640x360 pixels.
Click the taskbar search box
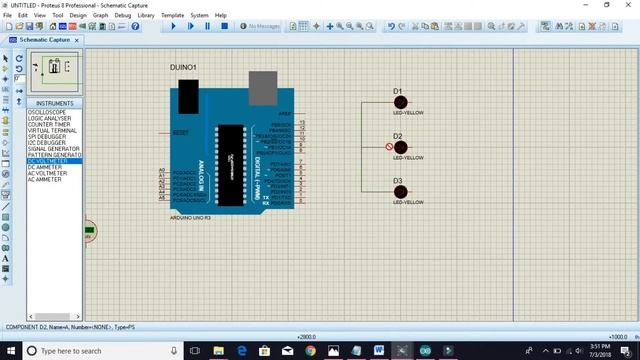103,351
